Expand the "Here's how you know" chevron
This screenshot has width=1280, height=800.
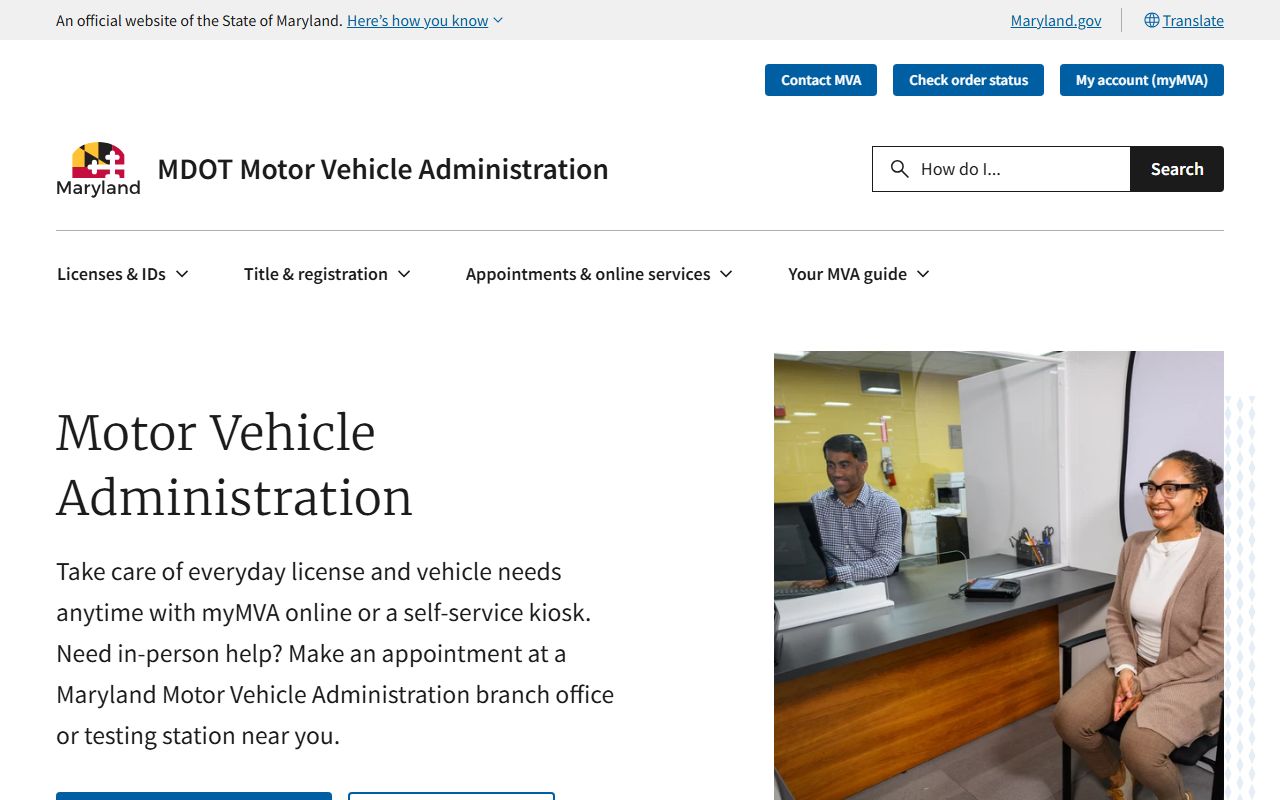498,20
